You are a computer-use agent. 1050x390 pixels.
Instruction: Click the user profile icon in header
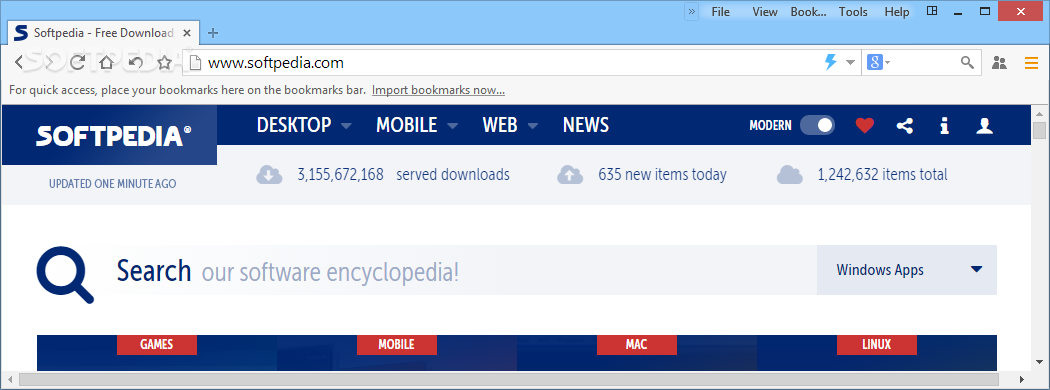point(984,125)
